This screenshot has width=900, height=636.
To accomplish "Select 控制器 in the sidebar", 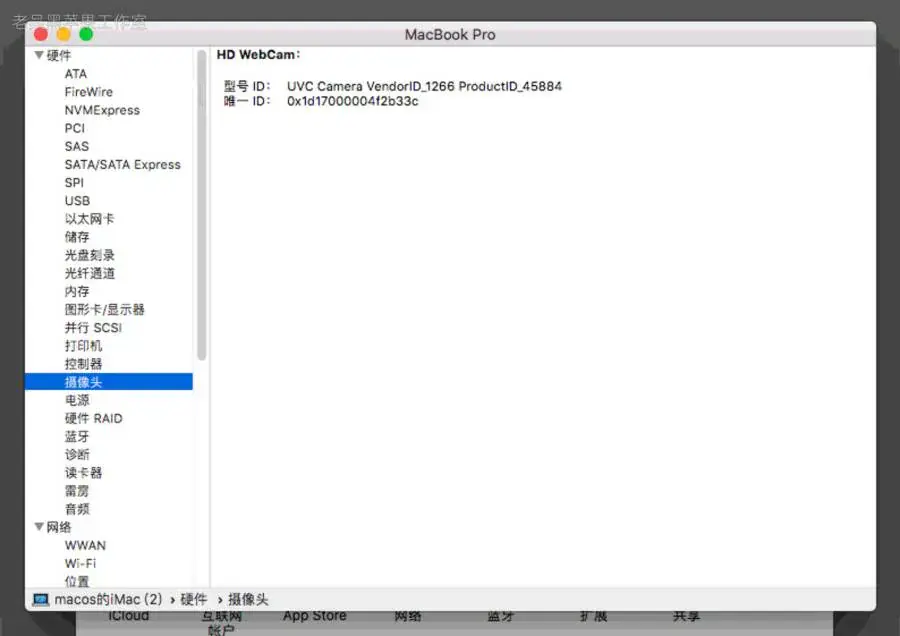I will click(83, 364).
